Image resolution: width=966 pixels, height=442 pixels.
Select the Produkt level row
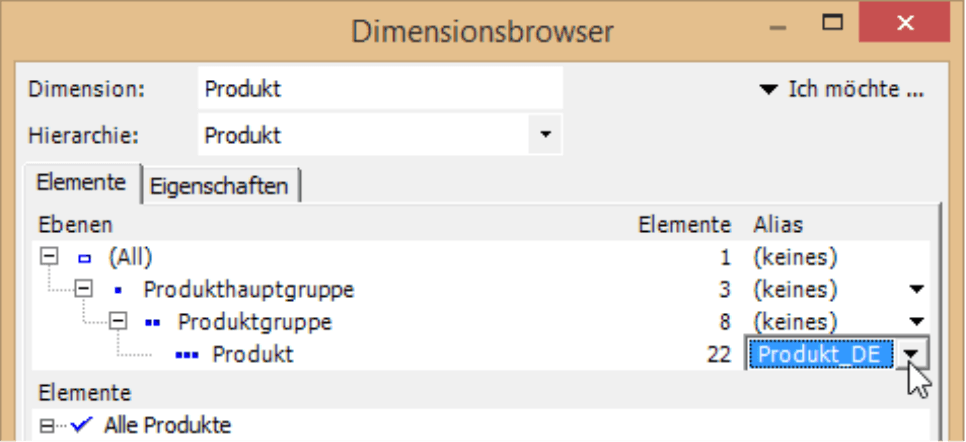pos(251,354)
